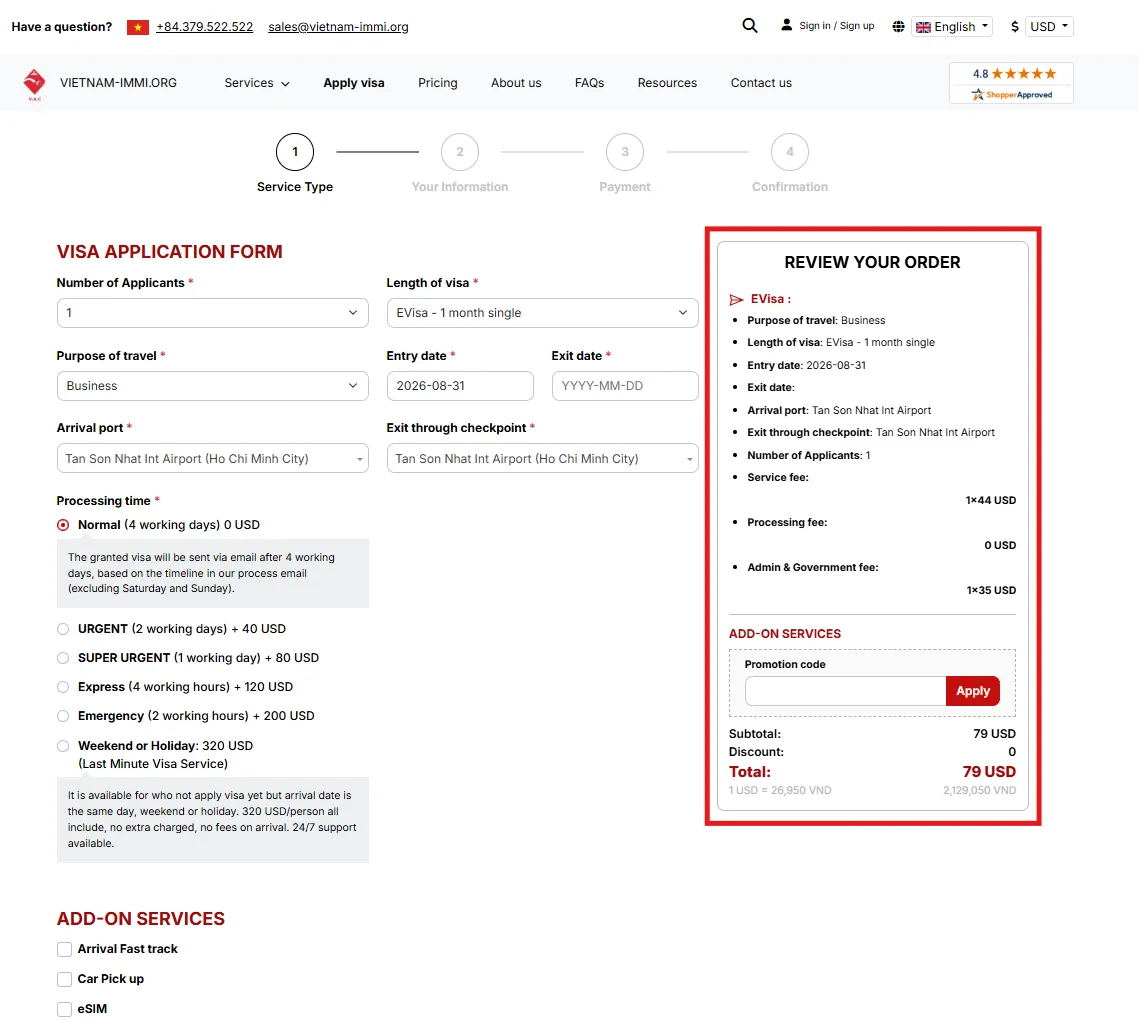
Task: Click the dollar sign currency icon
Action: coord(1015,27)
